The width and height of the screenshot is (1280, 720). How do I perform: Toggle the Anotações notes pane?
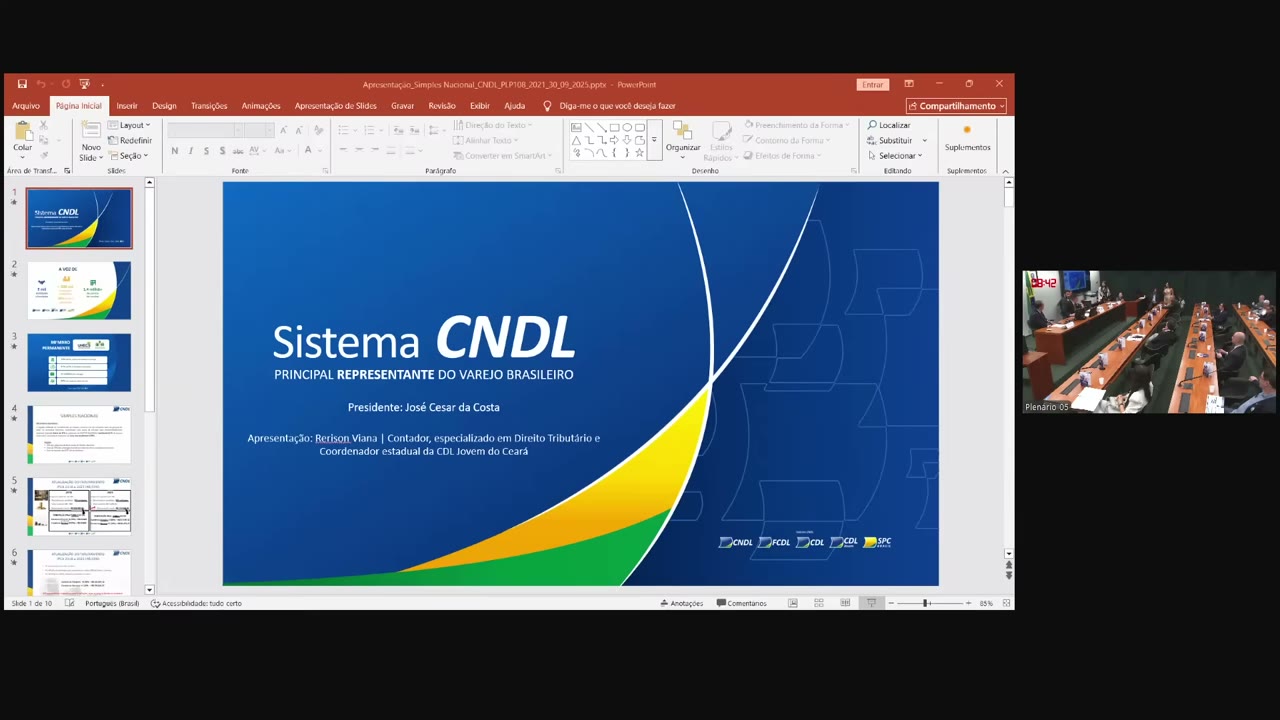click(x=682, y=603)
